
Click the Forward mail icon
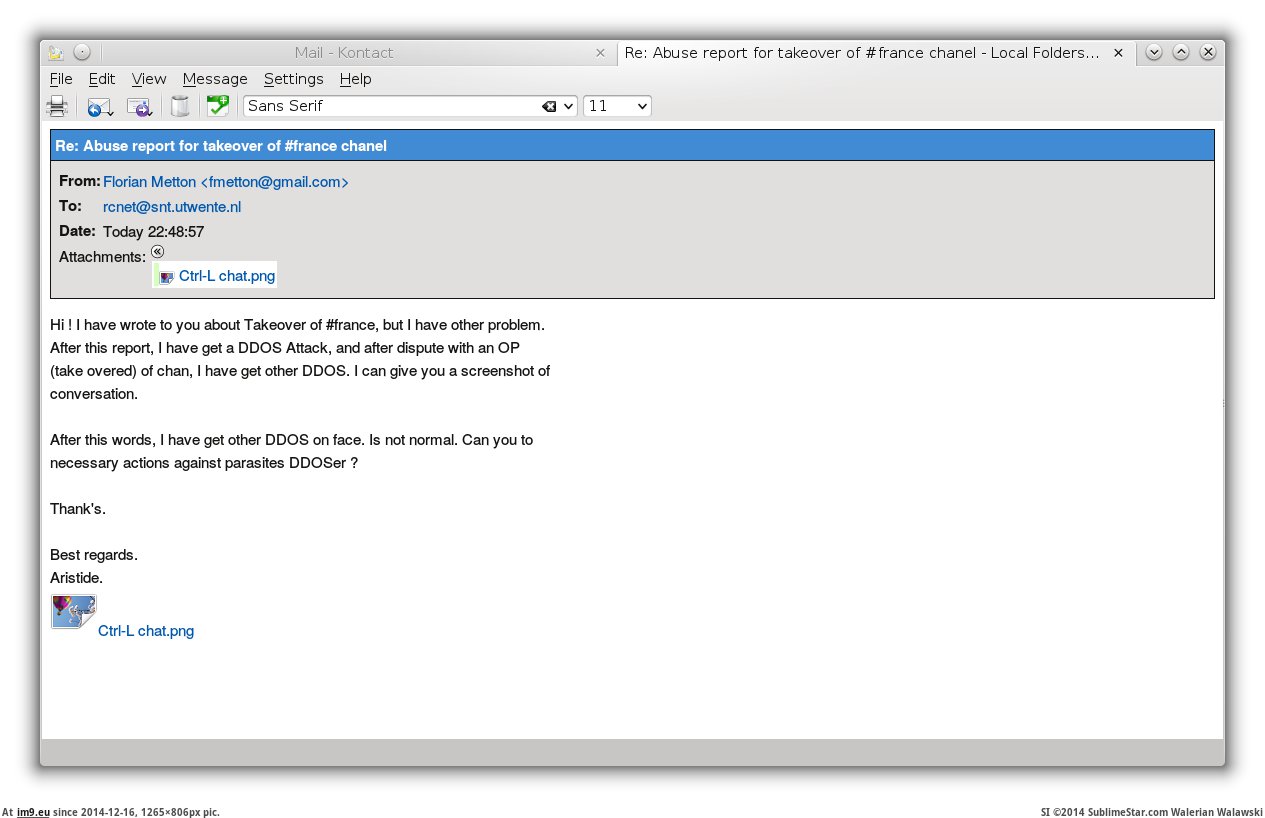(139, 106)
